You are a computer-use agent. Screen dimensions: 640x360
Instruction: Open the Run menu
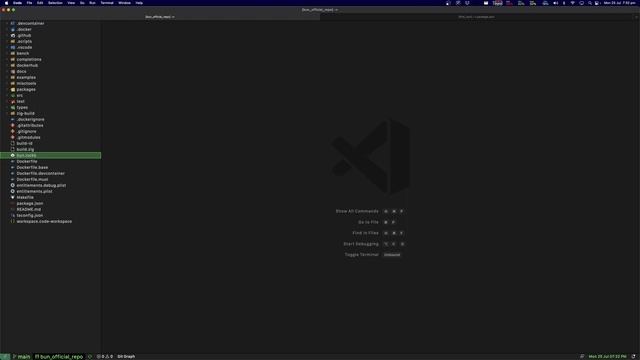pyautogui.click(x=92, y=3)
